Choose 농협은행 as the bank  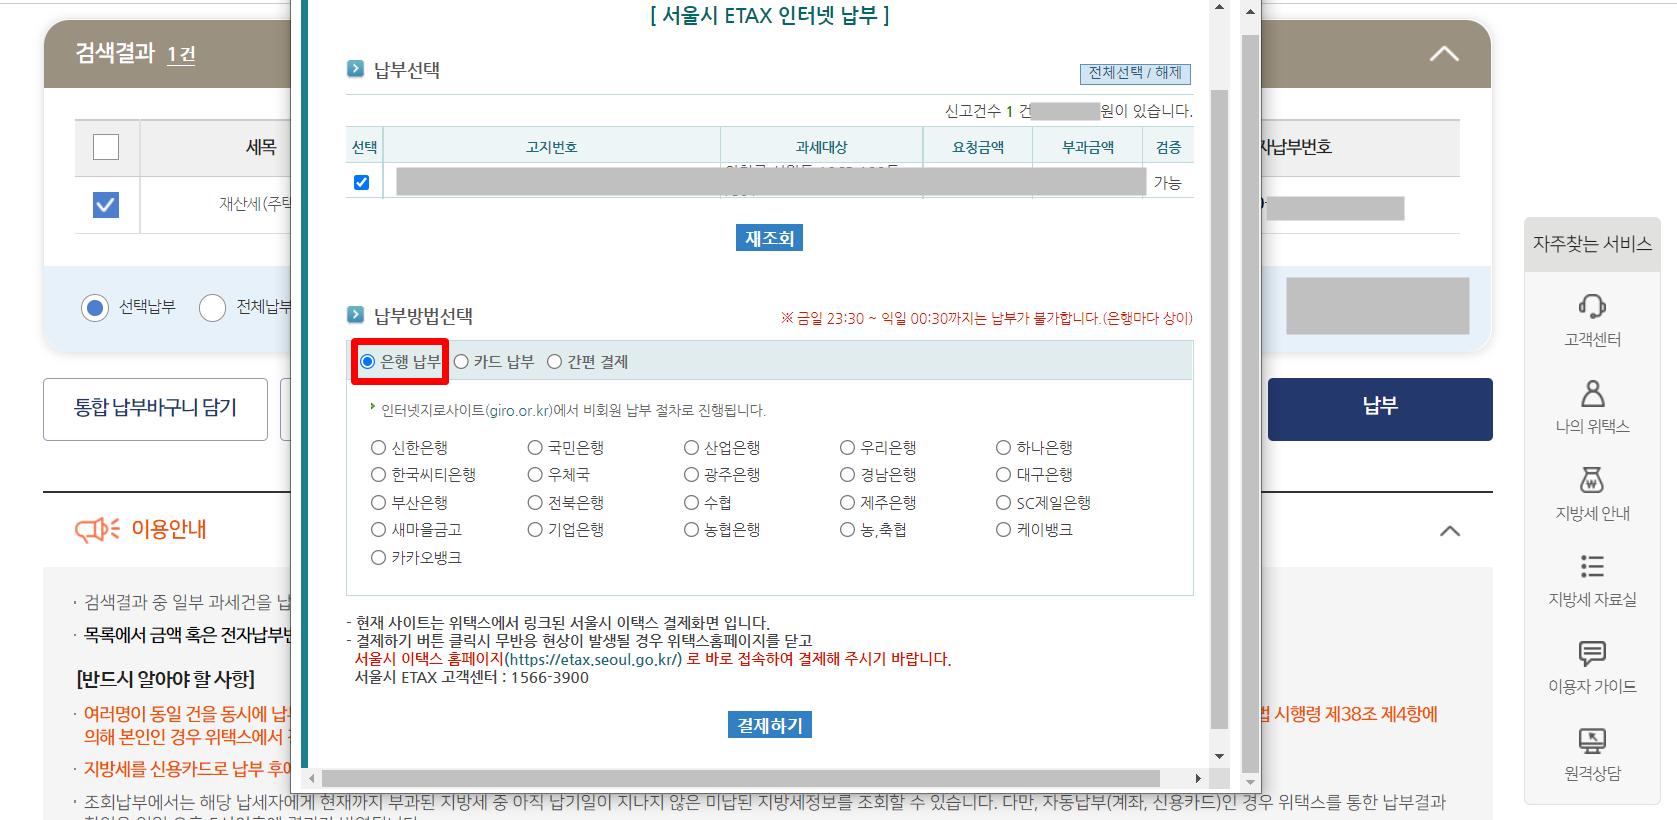point(691,529)
